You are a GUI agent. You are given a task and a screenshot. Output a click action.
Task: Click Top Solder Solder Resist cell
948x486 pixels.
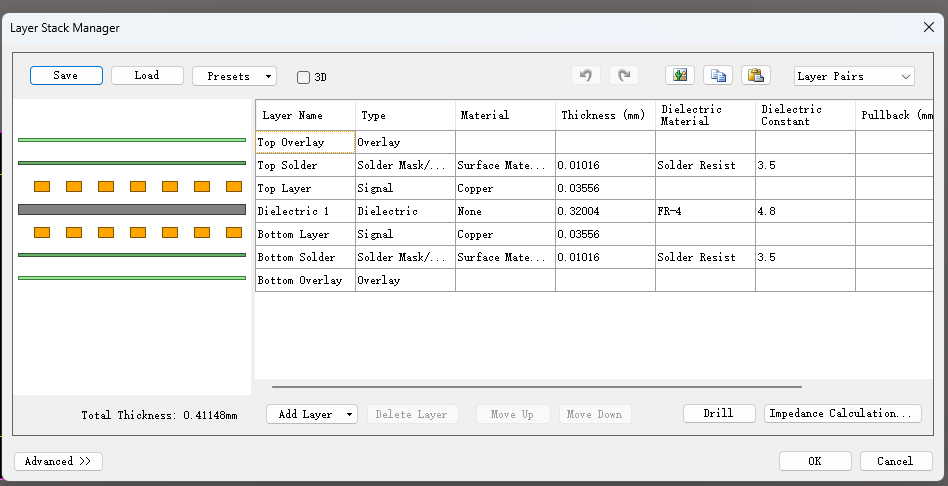click(x=705, y=165)
